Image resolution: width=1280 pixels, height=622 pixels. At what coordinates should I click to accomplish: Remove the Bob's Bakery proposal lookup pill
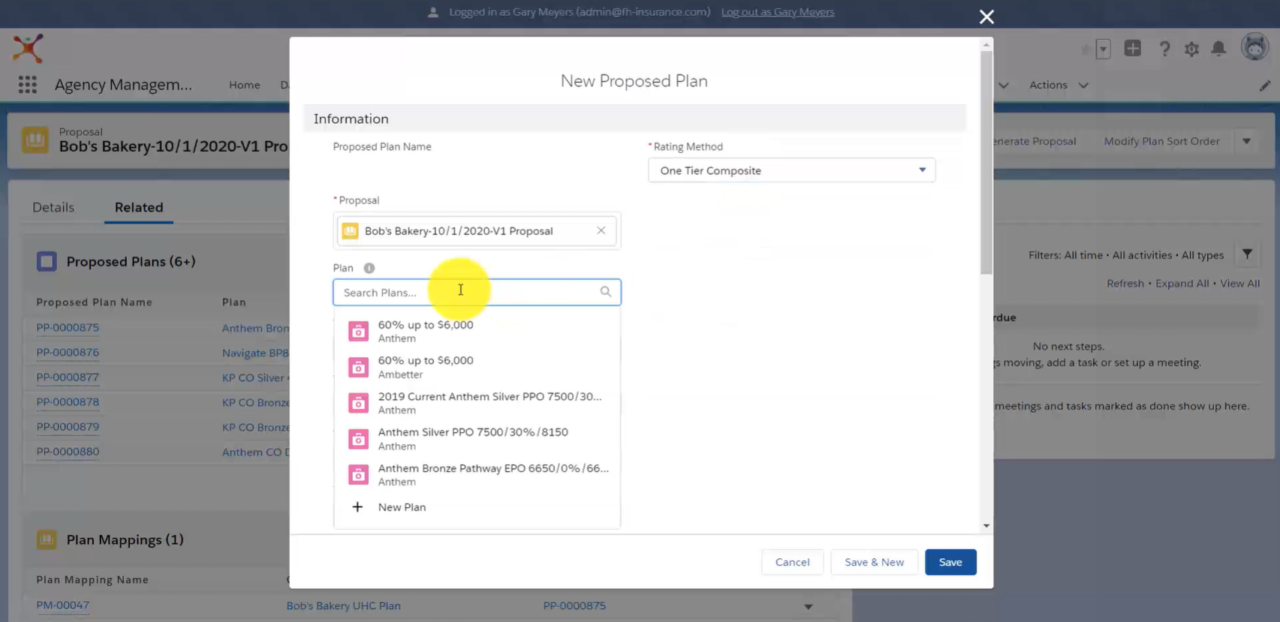(x=600, y=230)
